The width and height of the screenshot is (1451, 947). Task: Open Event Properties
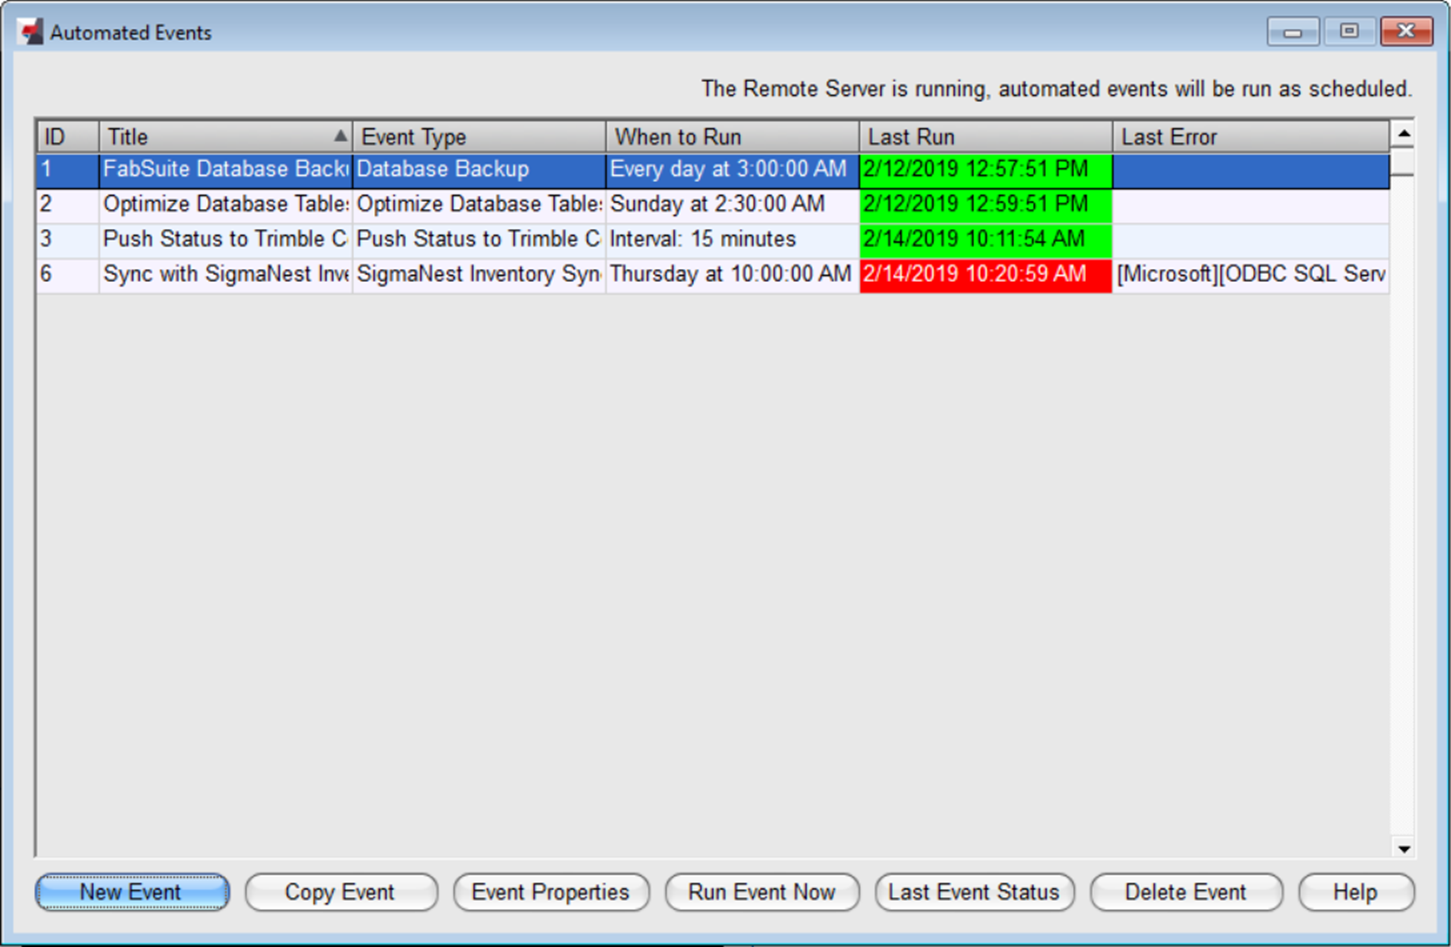point(551,892)
